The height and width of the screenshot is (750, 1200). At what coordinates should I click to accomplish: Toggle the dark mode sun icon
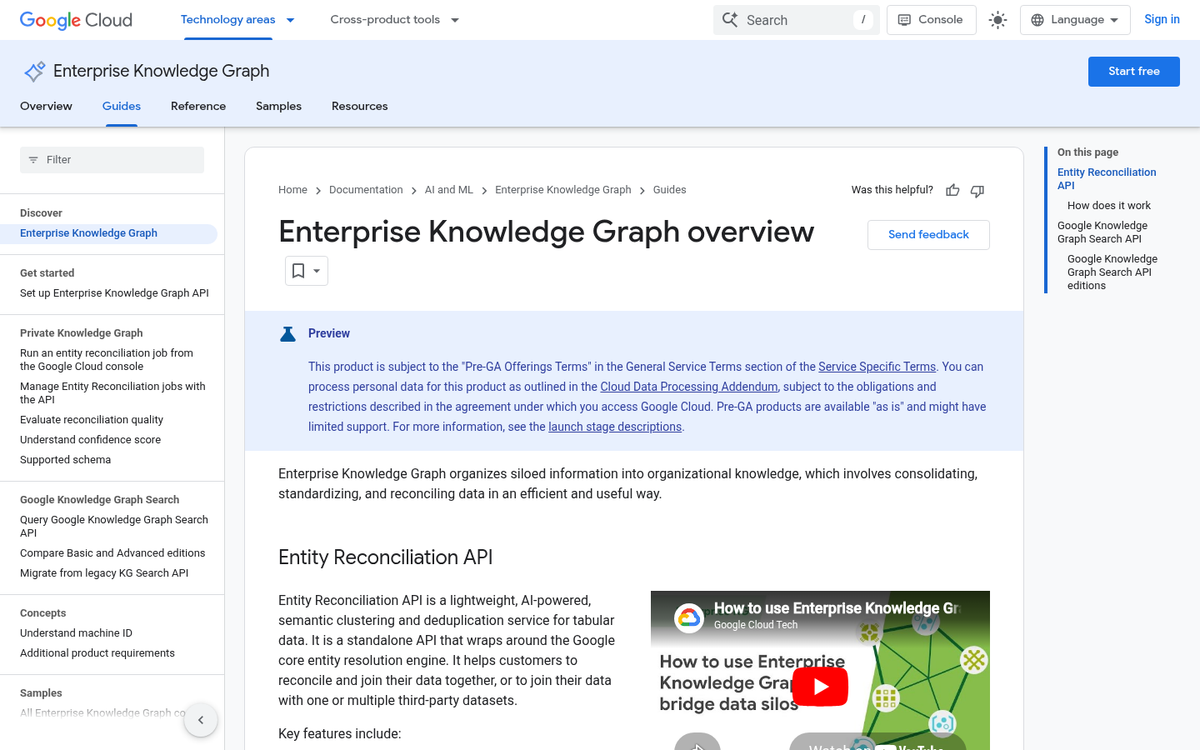click(998, 19)
